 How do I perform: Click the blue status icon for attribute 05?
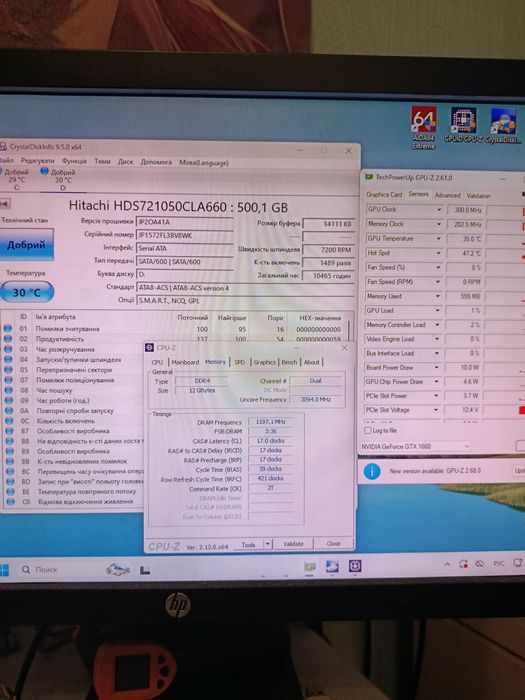click(8, 370)
